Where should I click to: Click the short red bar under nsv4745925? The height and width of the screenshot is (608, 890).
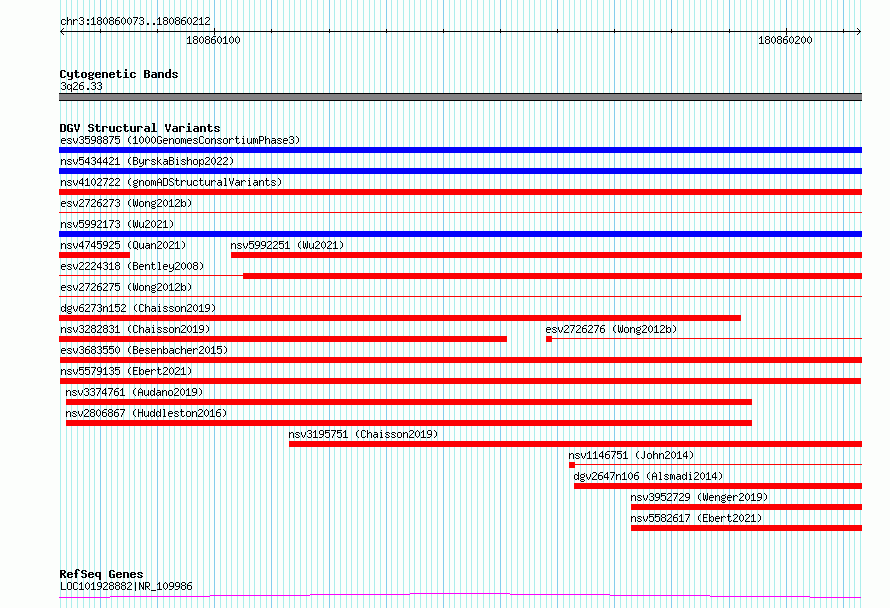click(94, 255)
